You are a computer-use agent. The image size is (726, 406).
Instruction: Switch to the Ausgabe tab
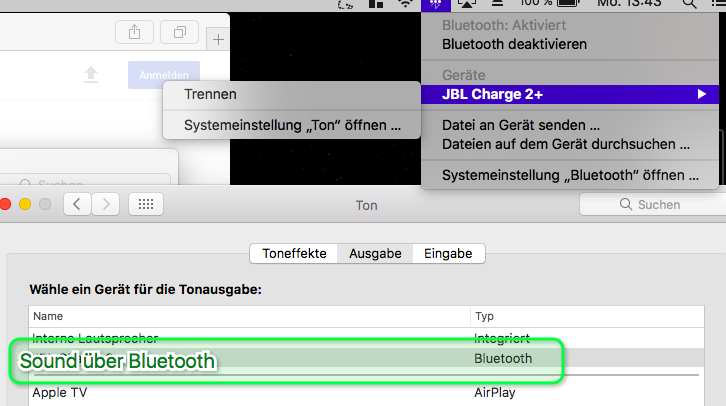[375, 254]
